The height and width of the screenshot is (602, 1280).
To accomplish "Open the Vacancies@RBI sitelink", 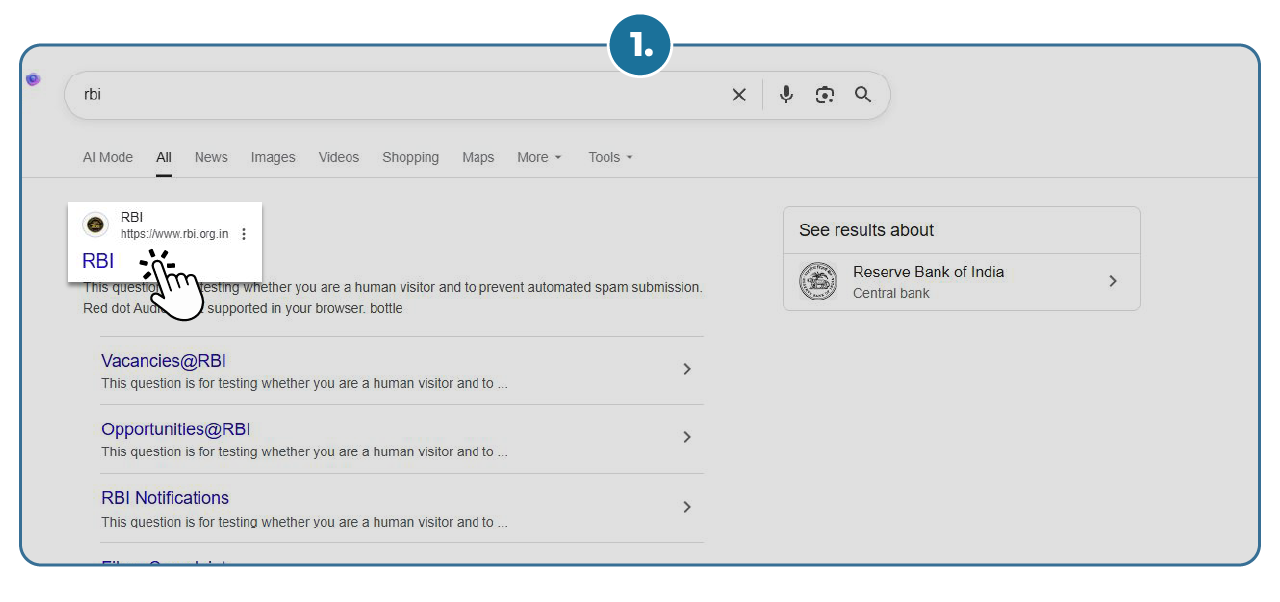I will point(164,361).
